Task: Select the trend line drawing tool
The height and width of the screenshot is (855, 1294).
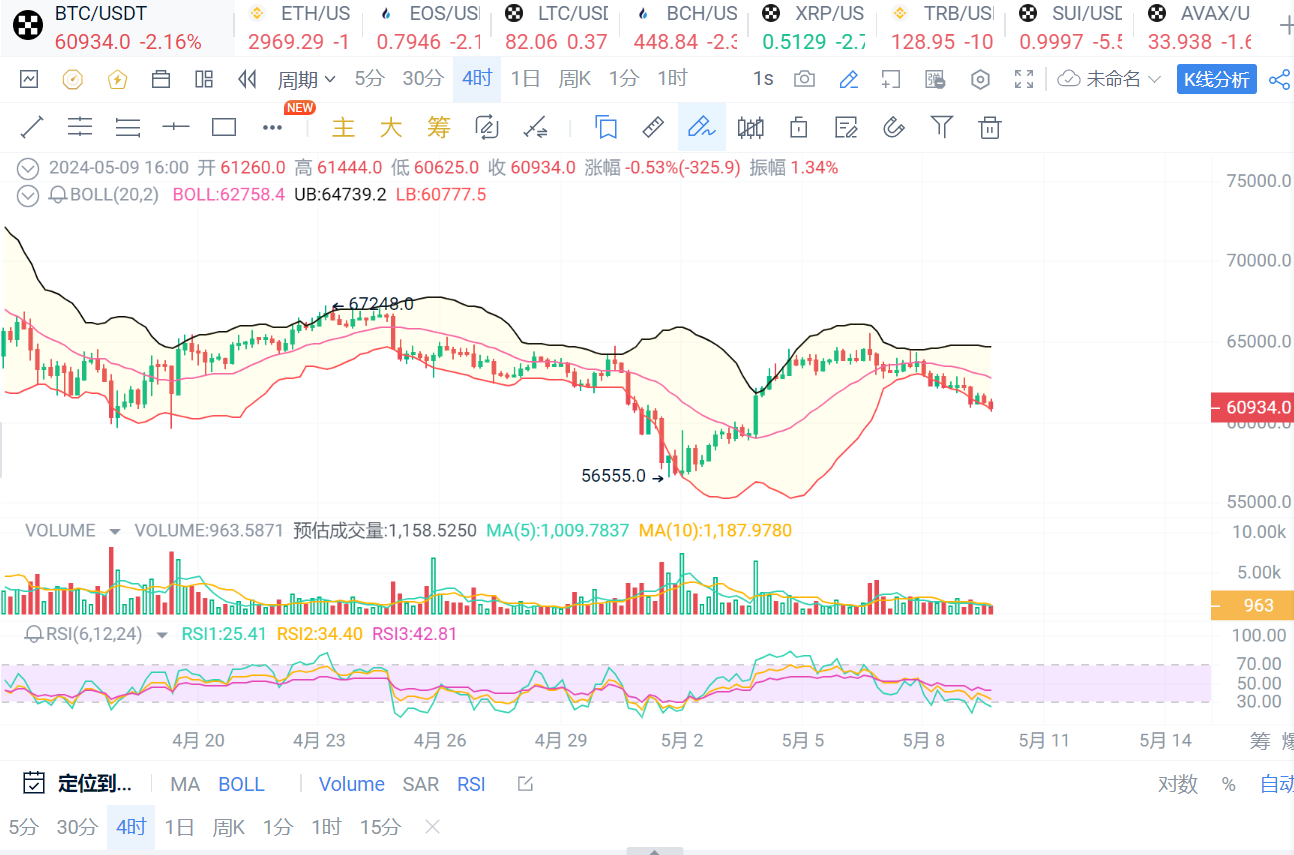Action: point(32,127)
